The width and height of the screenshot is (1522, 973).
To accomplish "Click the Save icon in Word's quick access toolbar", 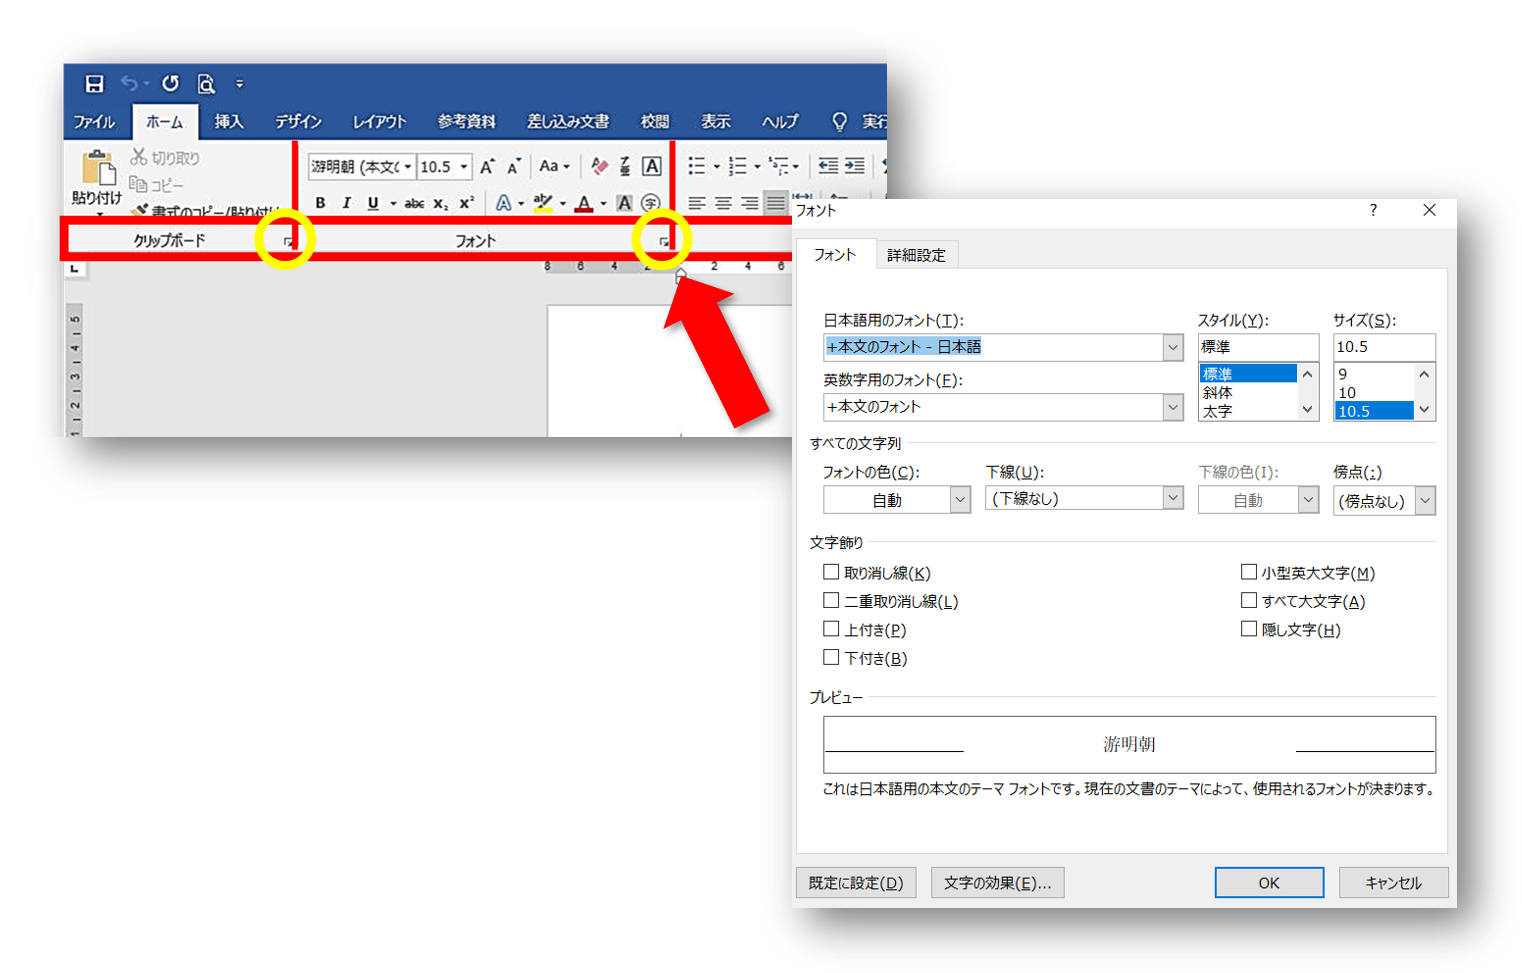I will point(94,84).
